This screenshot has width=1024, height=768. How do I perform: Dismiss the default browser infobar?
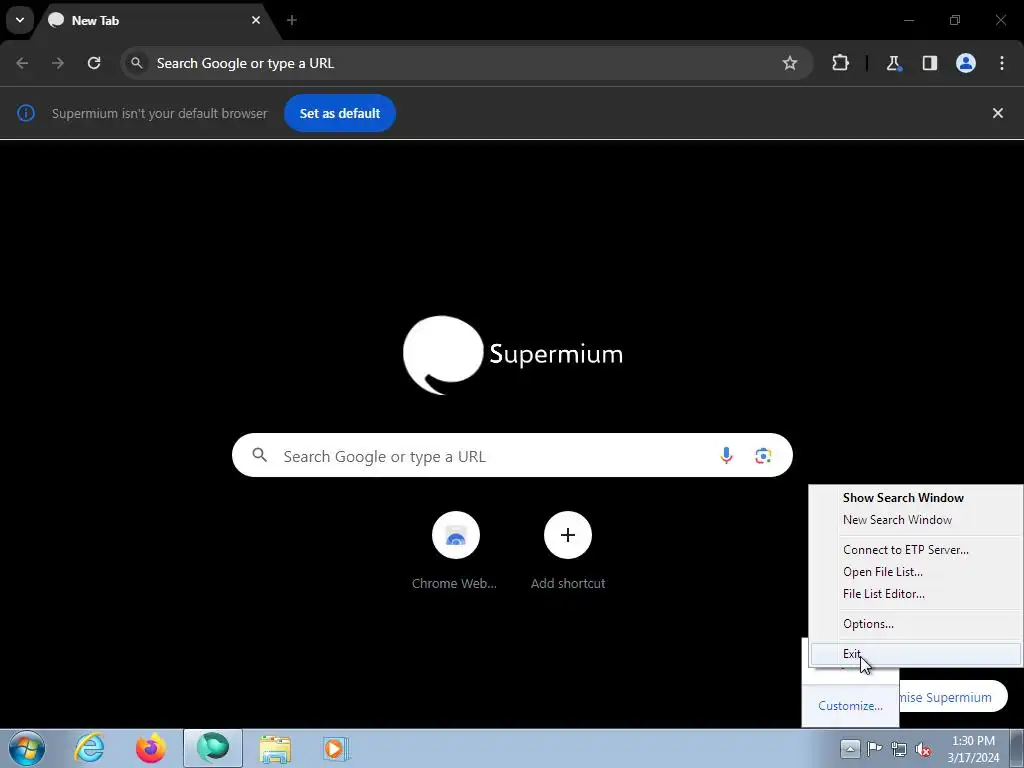click(997, 113)
